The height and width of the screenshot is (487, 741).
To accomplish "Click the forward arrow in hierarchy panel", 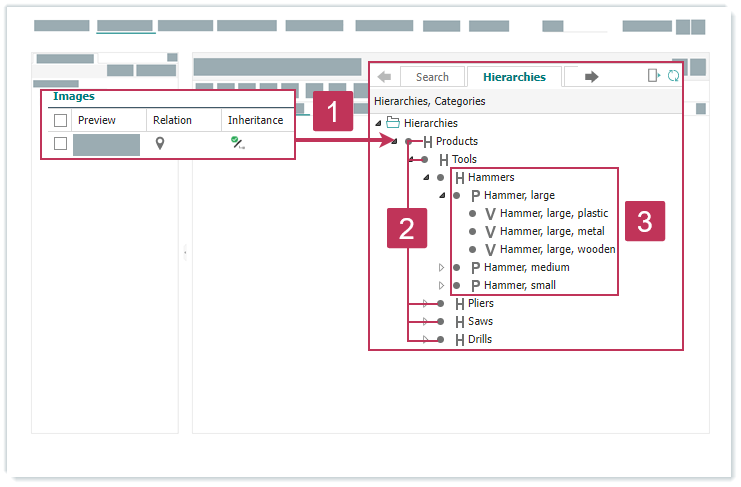I will pos(591,77).
